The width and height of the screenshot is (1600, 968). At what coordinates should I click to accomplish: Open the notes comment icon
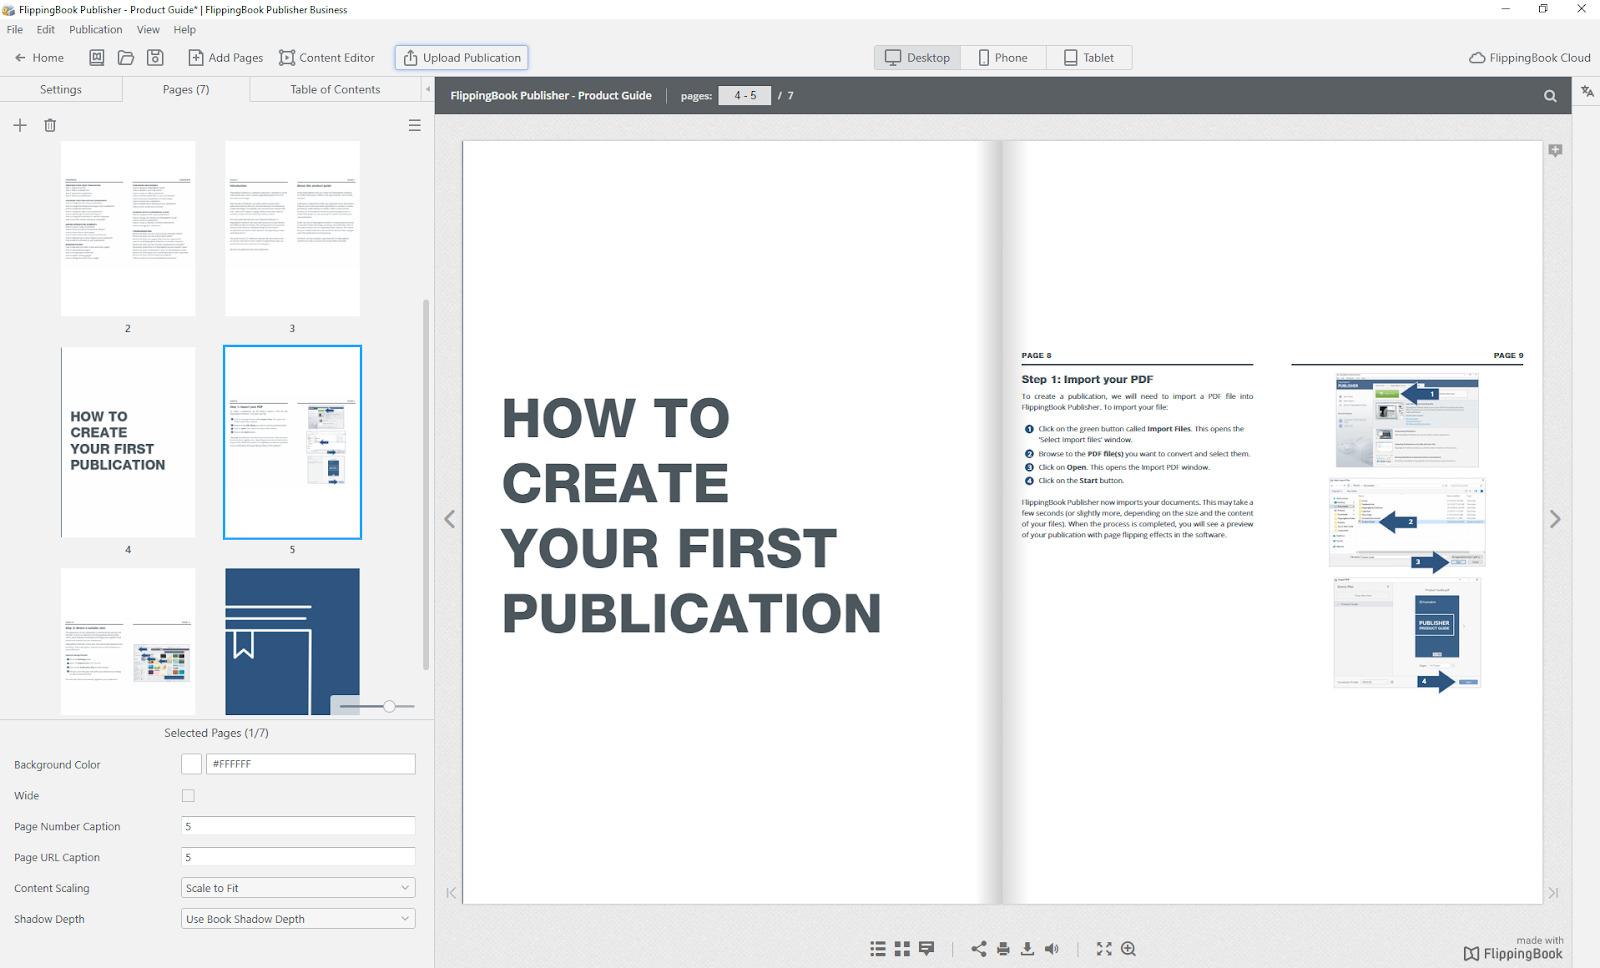[x=927, y=949]
